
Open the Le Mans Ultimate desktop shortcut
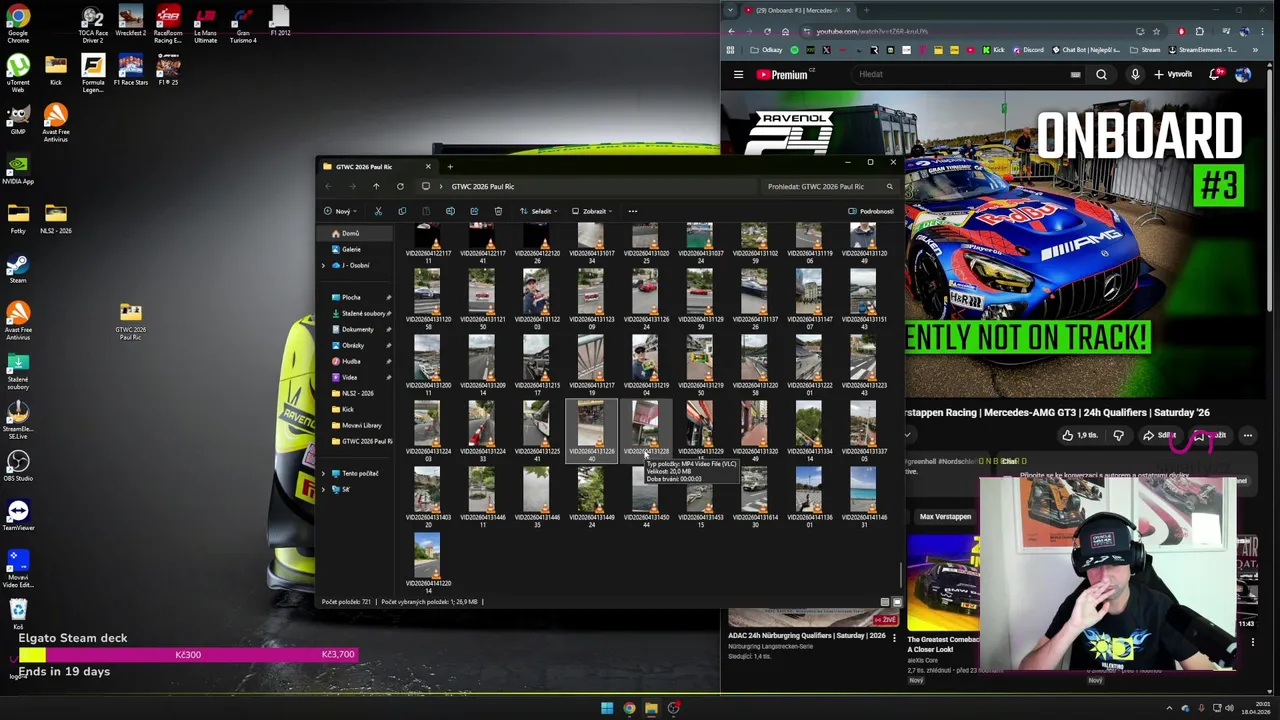(x=205, y=24)
